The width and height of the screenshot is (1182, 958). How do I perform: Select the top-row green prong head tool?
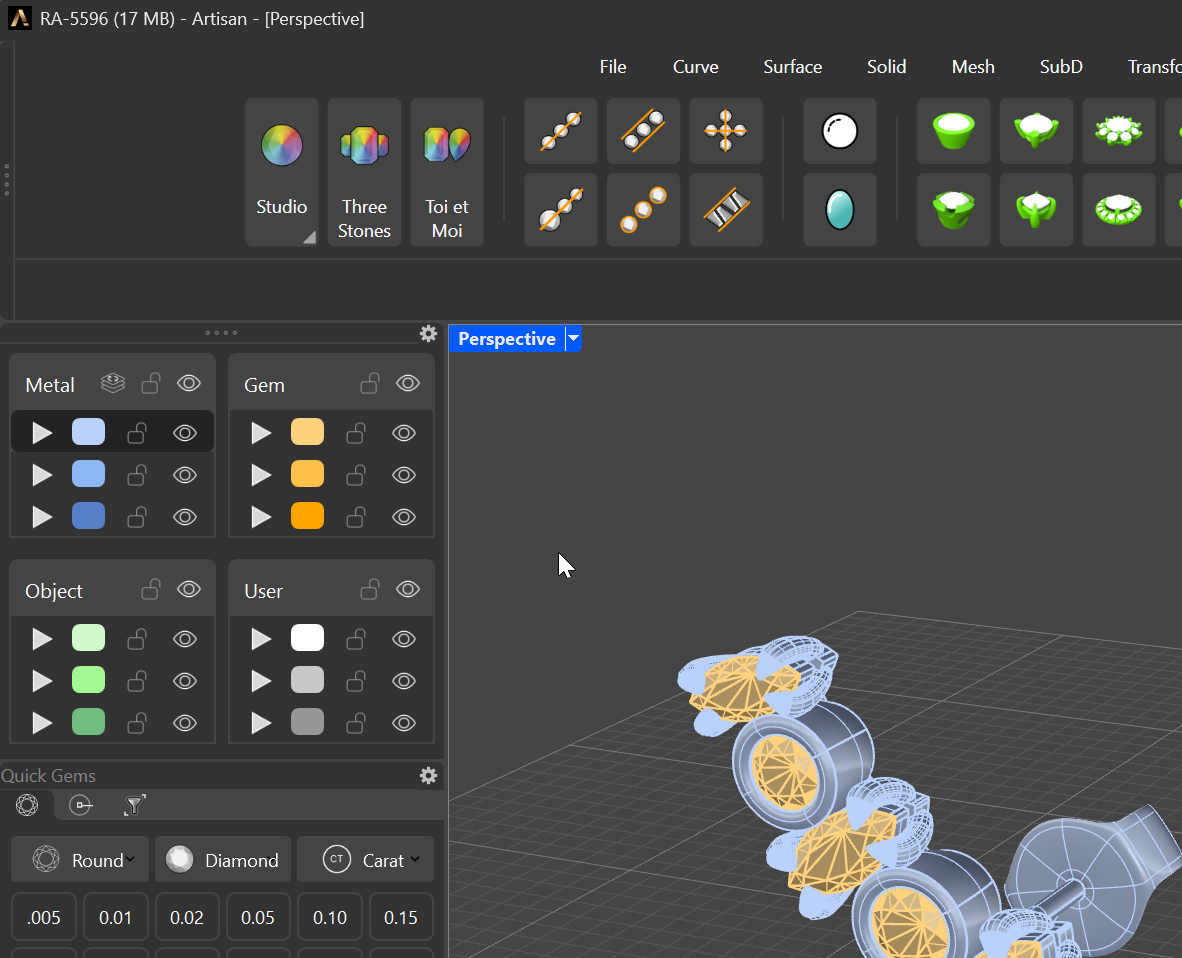[x=1037, y=131]
